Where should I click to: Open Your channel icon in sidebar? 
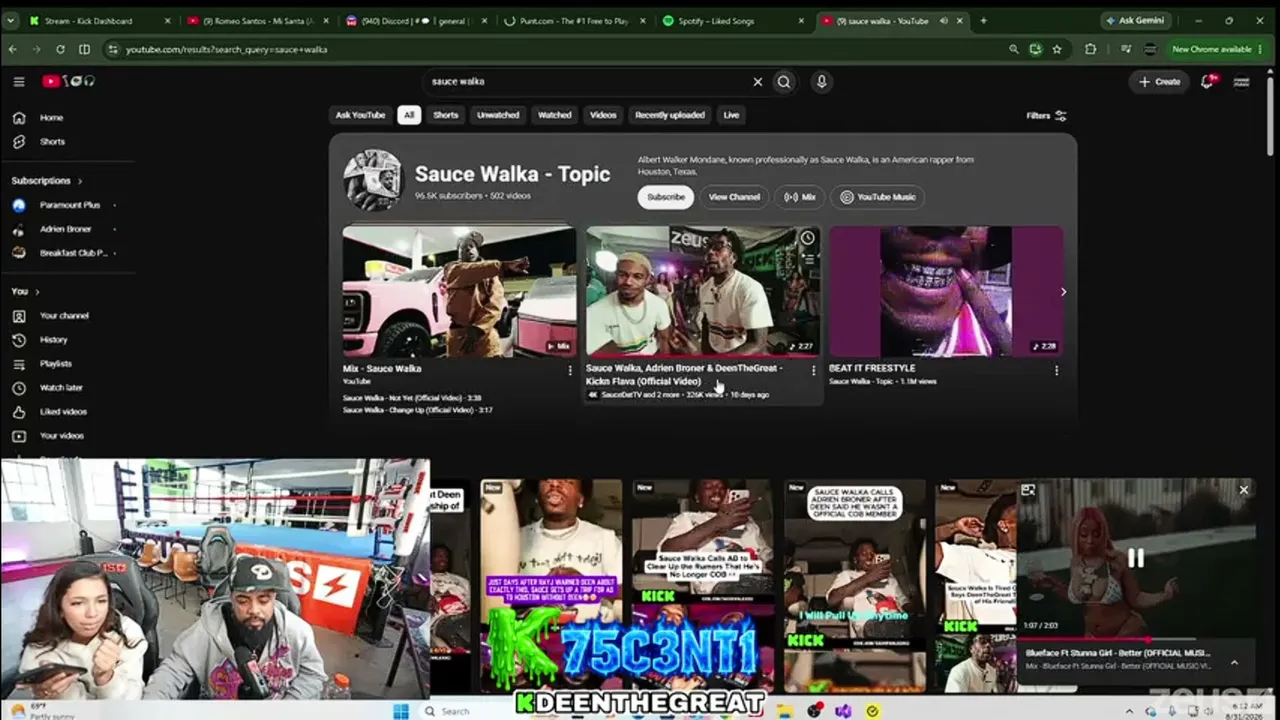coord(19,316)
